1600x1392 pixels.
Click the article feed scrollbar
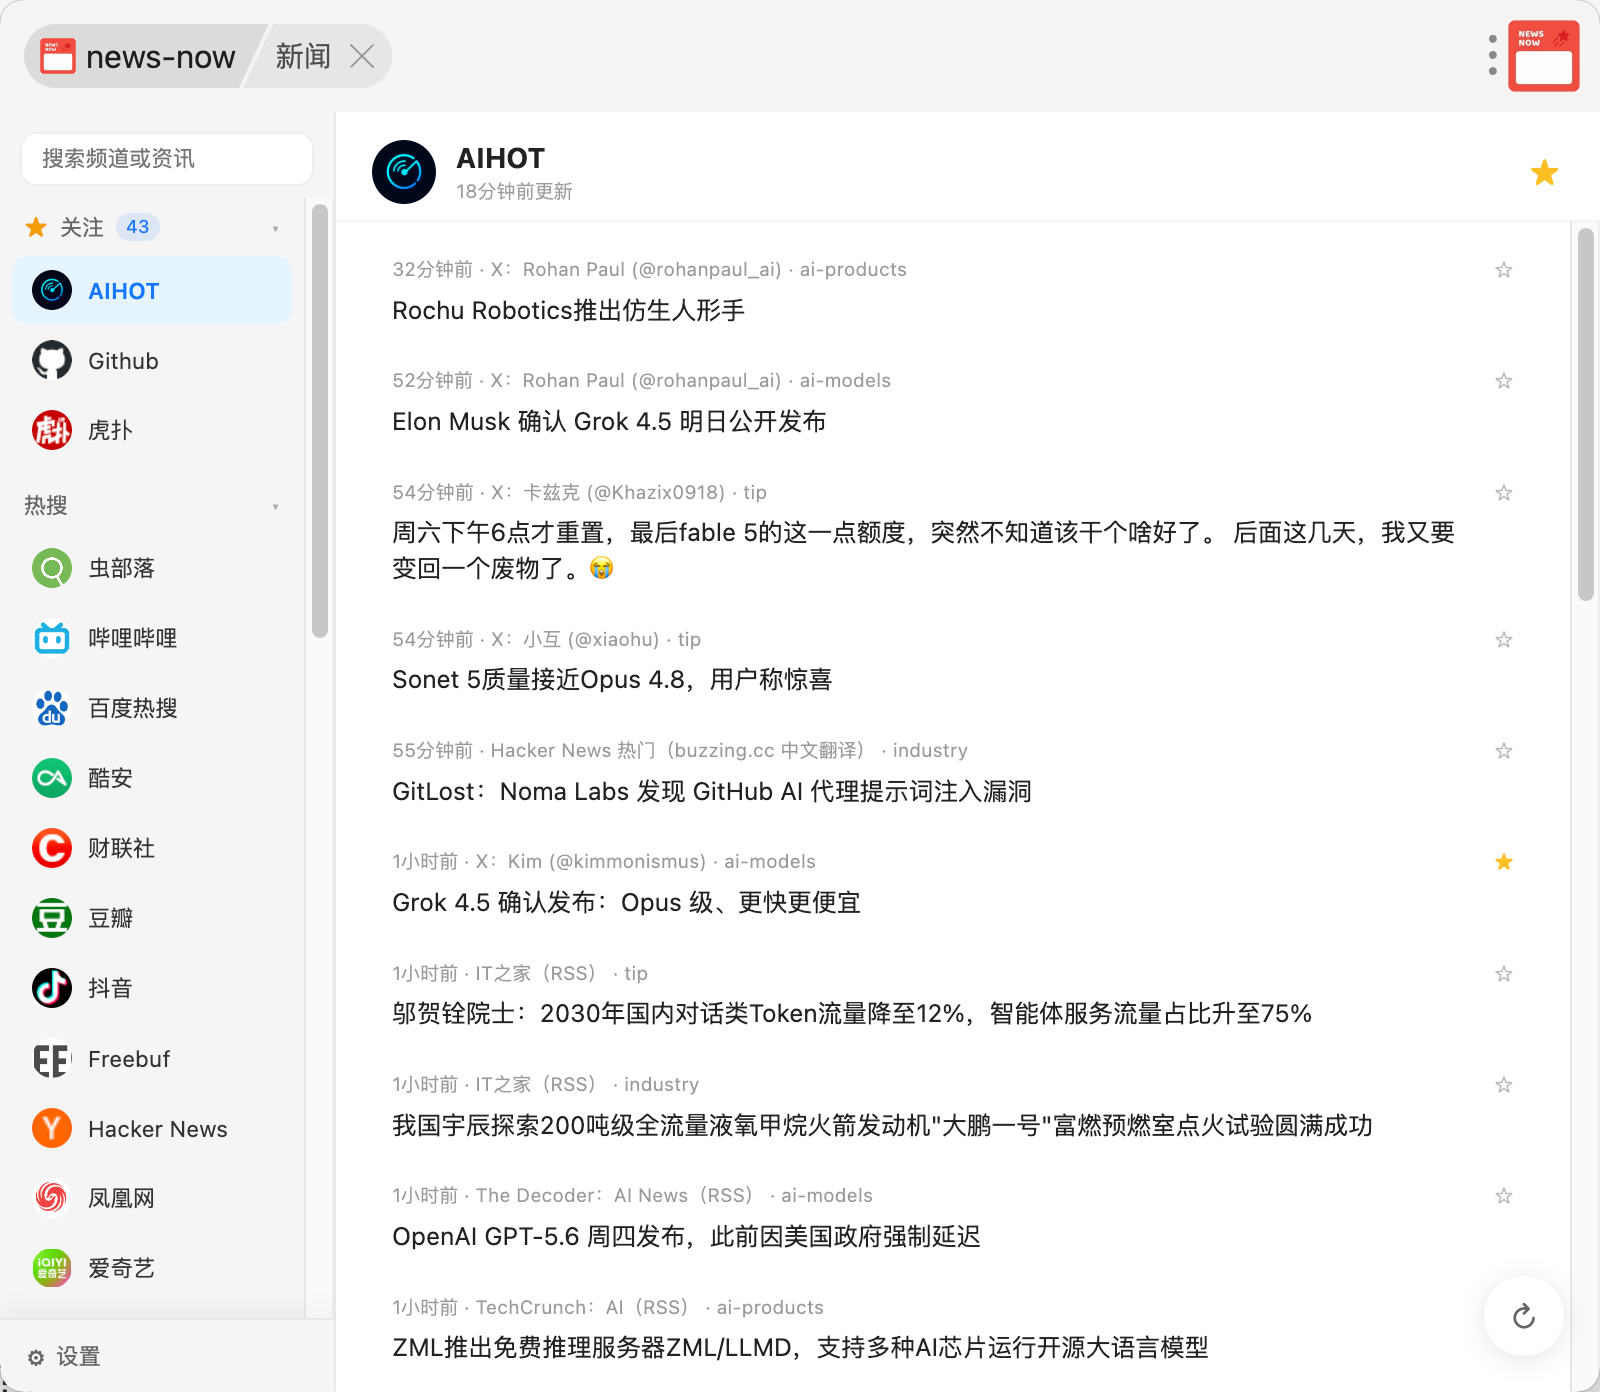click(1585, 414)
